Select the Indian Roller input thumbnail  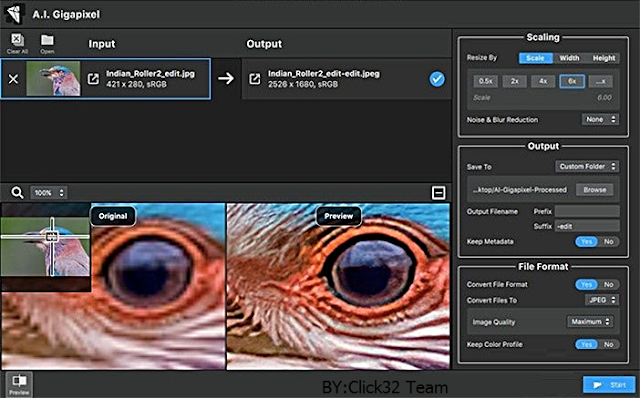tap(53, 79)
